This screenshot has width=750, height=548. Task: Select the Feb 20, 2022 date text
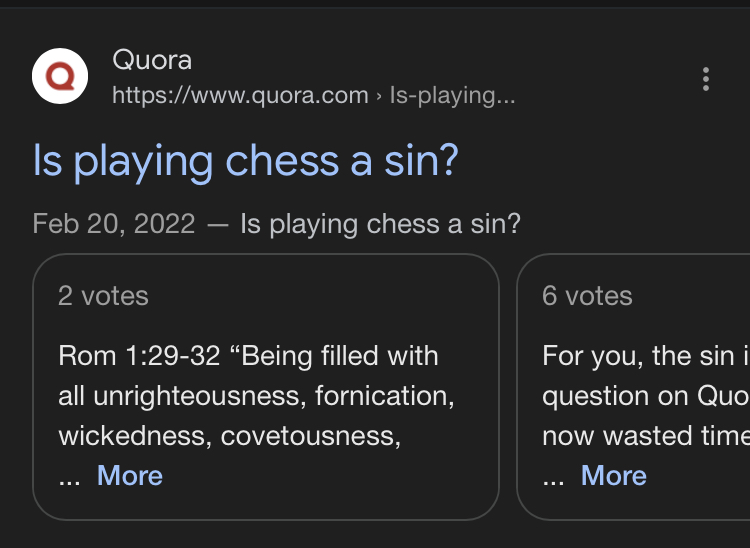[114, 223]
